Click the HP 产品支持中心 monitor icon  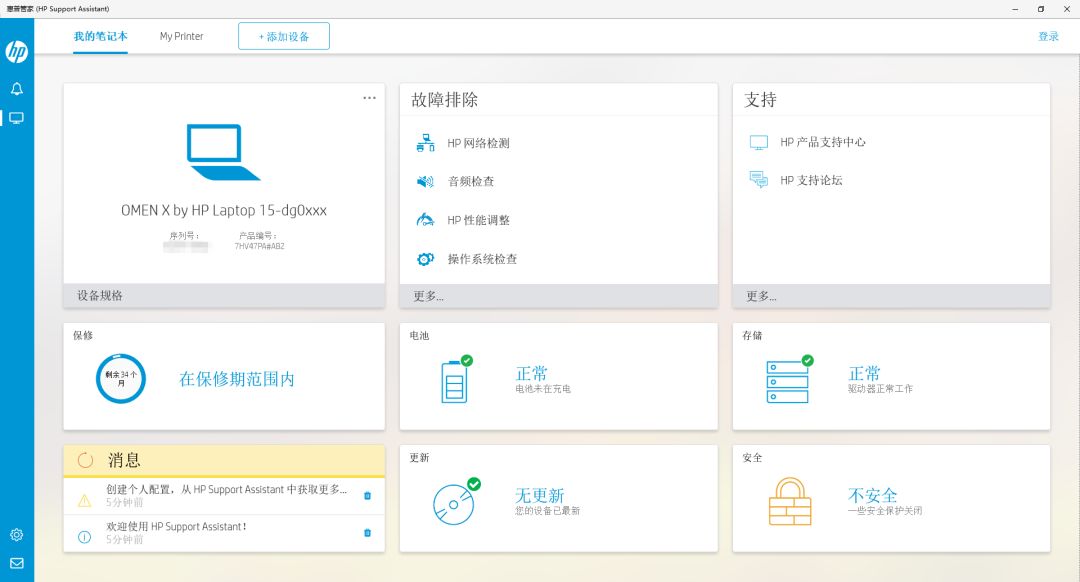[758, 143]
